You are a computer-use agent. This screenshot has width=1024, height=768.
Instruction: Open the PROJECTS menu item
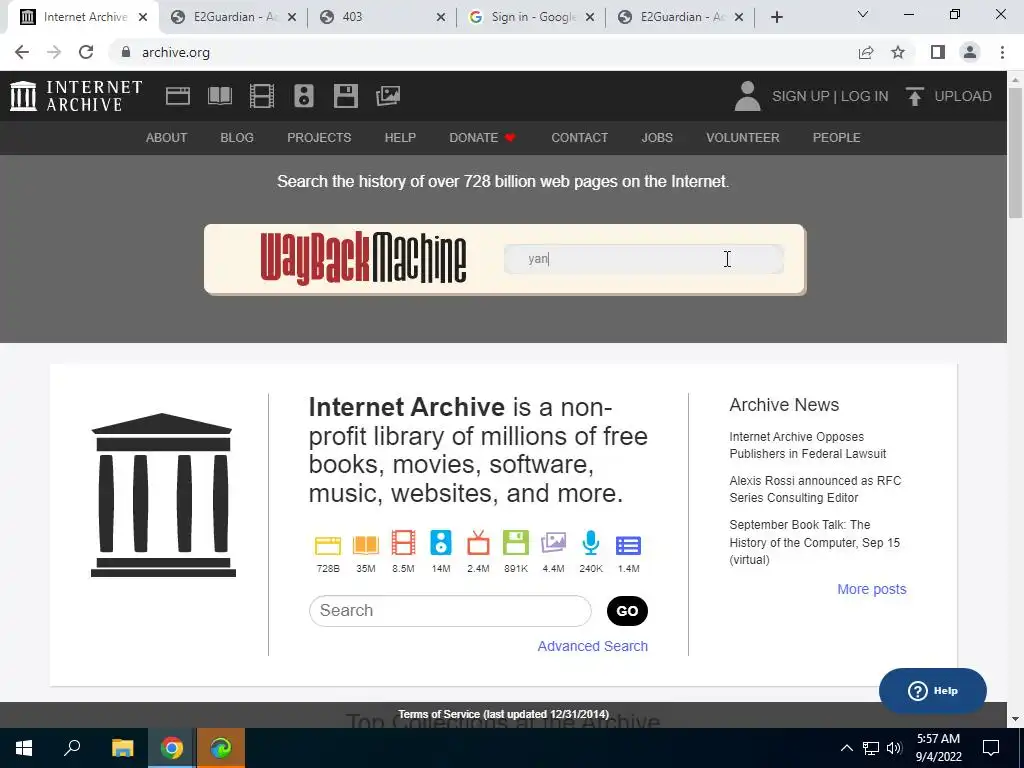pos(319,138)
